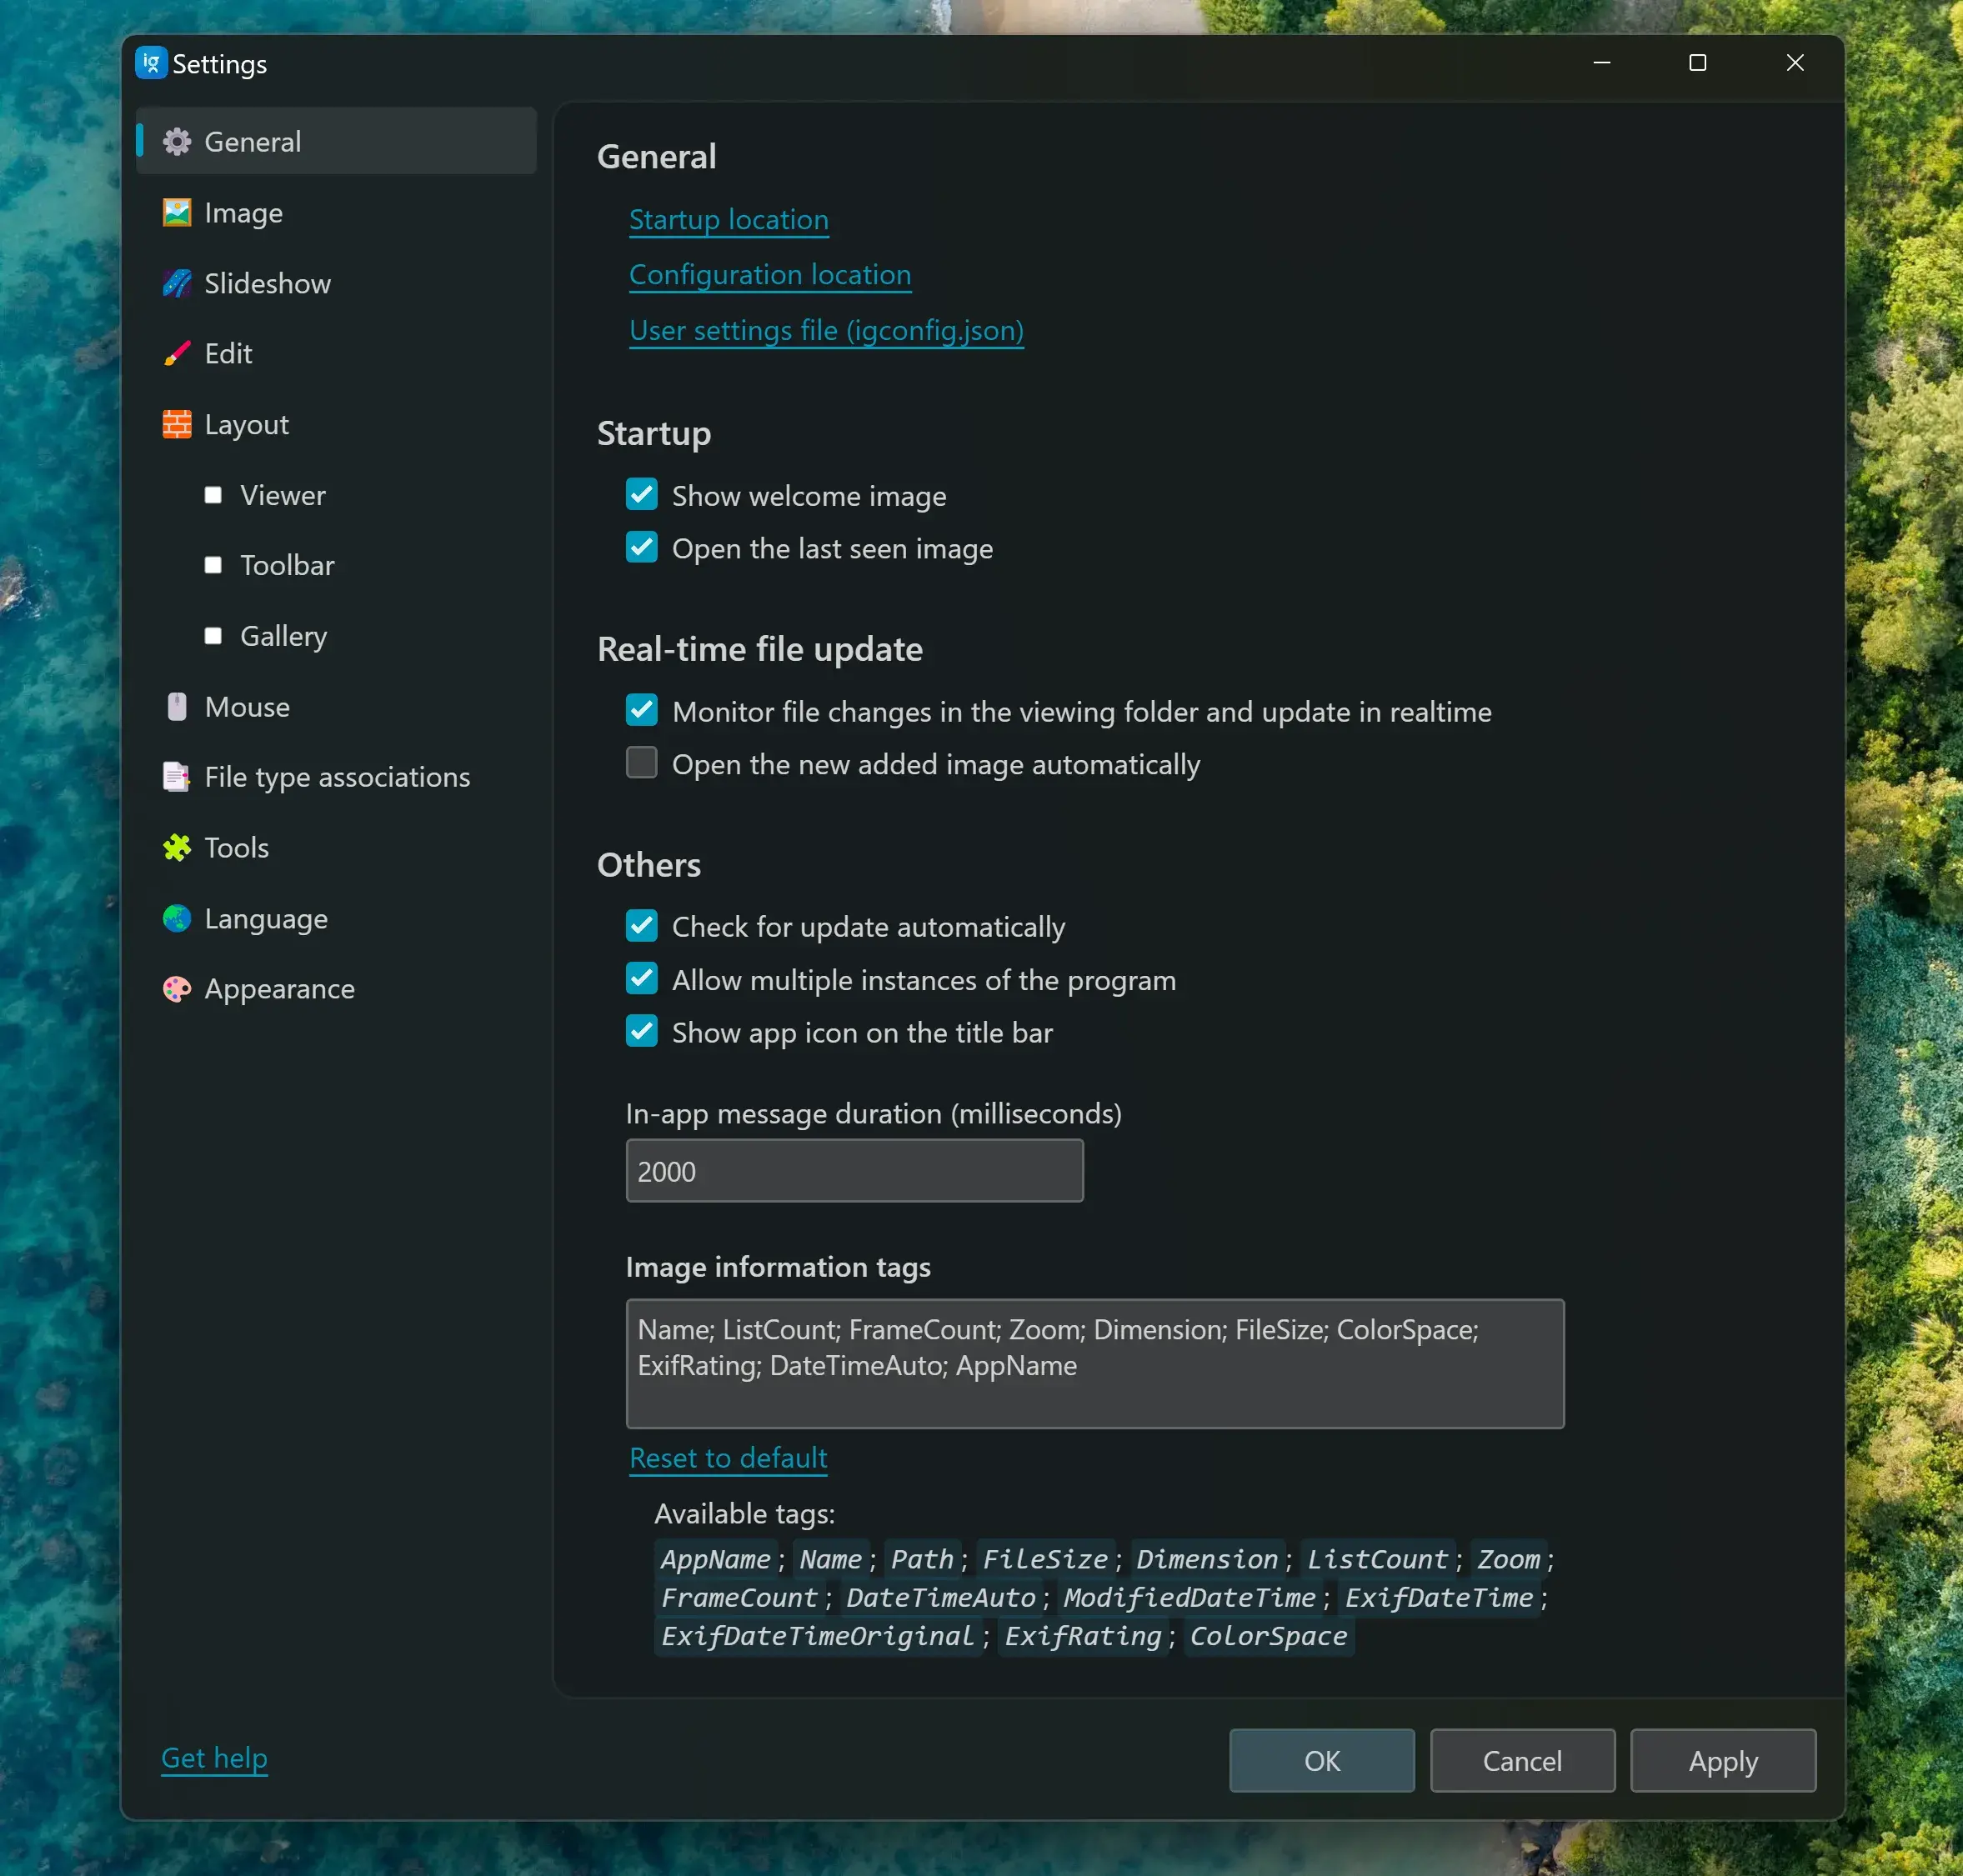Click the Language globe icon
1963x1876 pixels.
coord(177,919)
